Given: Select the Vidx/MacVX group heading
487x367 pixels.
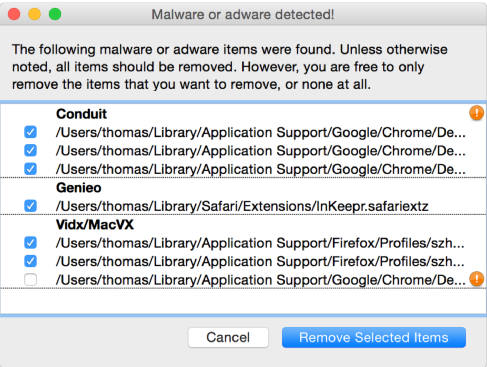Looking at the screenshot, I should point(95,225).
